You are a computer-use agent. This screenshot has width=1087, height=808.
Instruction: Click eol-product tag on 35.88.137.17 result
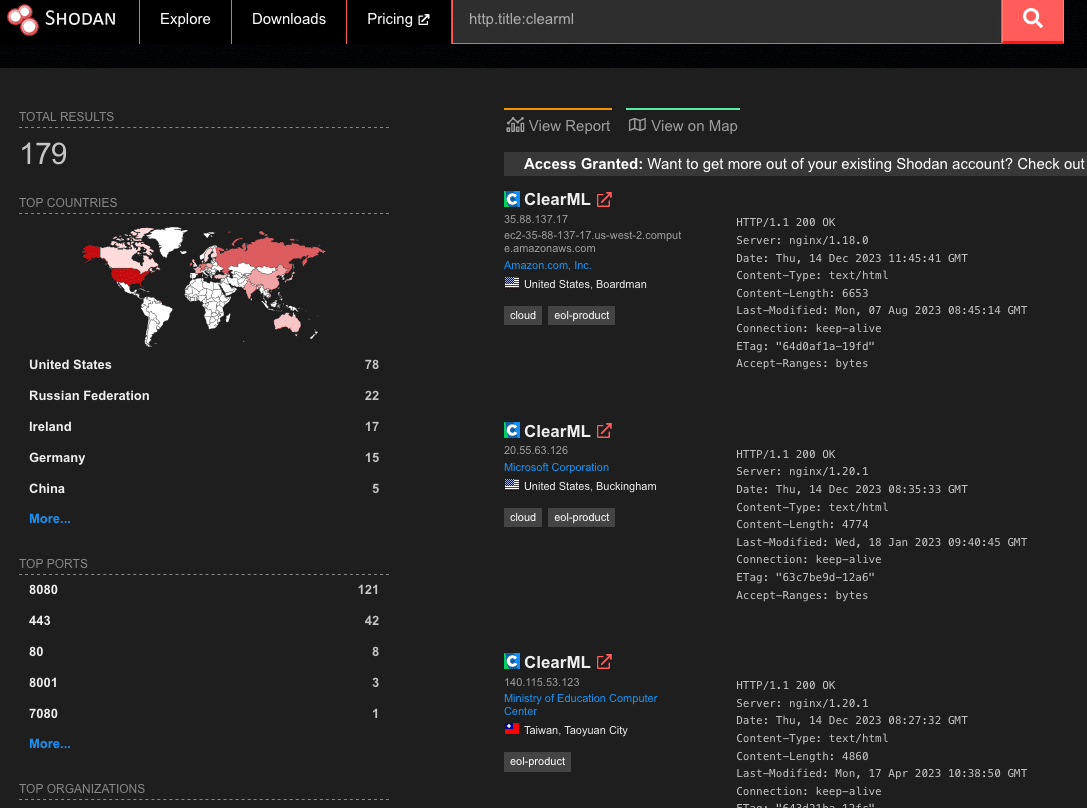[582, 315]
